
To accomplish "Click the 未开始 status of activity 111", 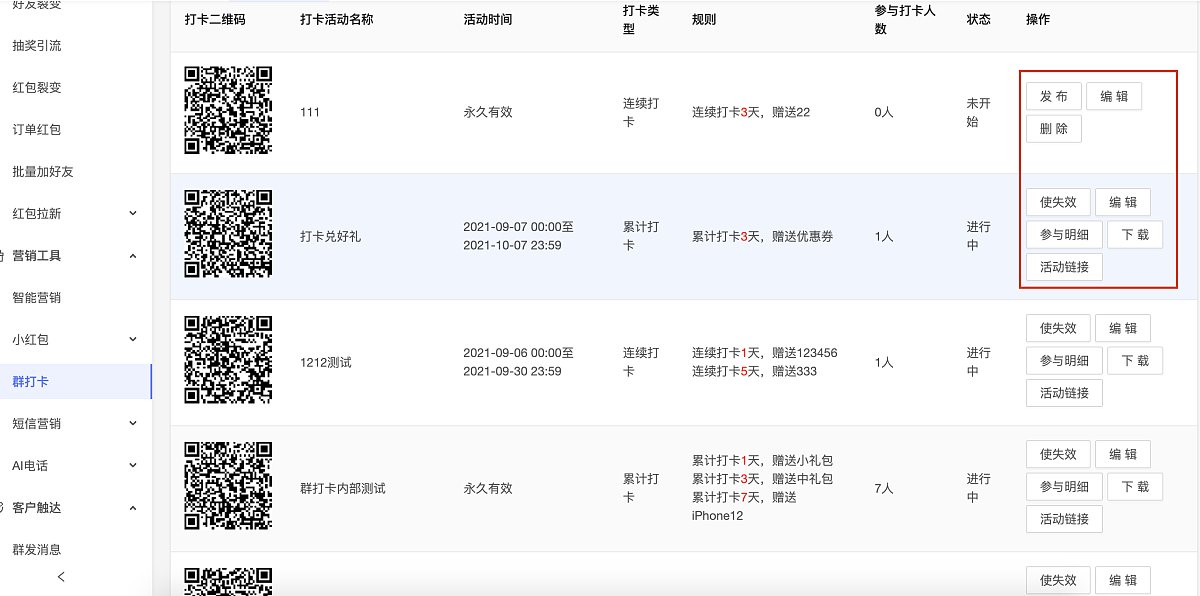I will coord(979,112).
